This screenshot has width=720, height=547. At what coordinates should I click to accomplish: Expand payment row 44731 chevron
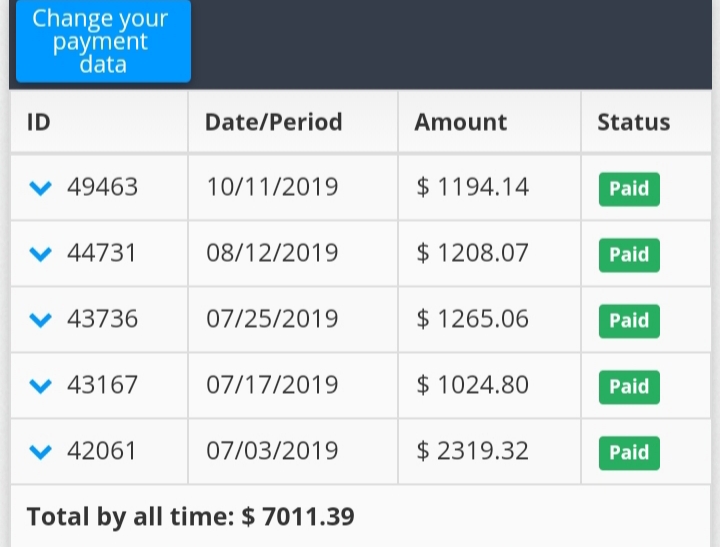click(40, 254)
